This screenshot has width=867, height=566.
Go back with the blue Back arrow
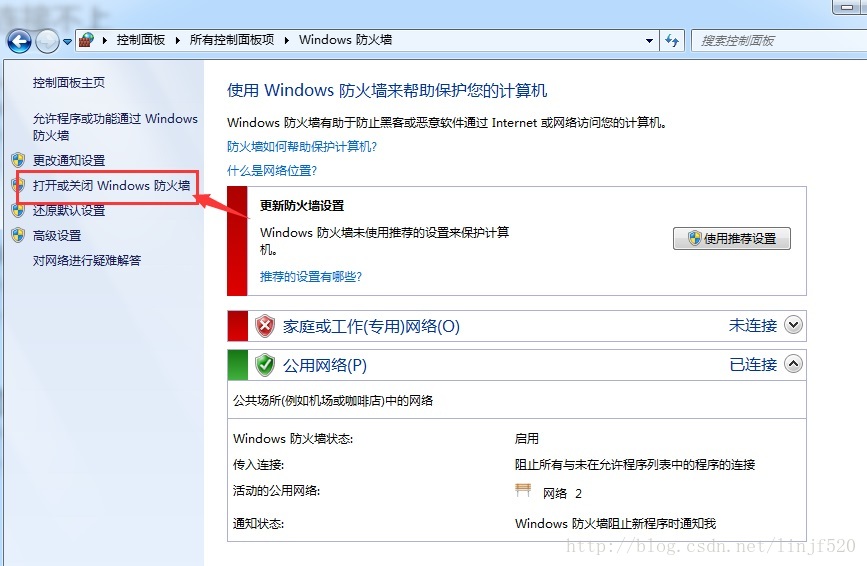click(x=19, y=41)
